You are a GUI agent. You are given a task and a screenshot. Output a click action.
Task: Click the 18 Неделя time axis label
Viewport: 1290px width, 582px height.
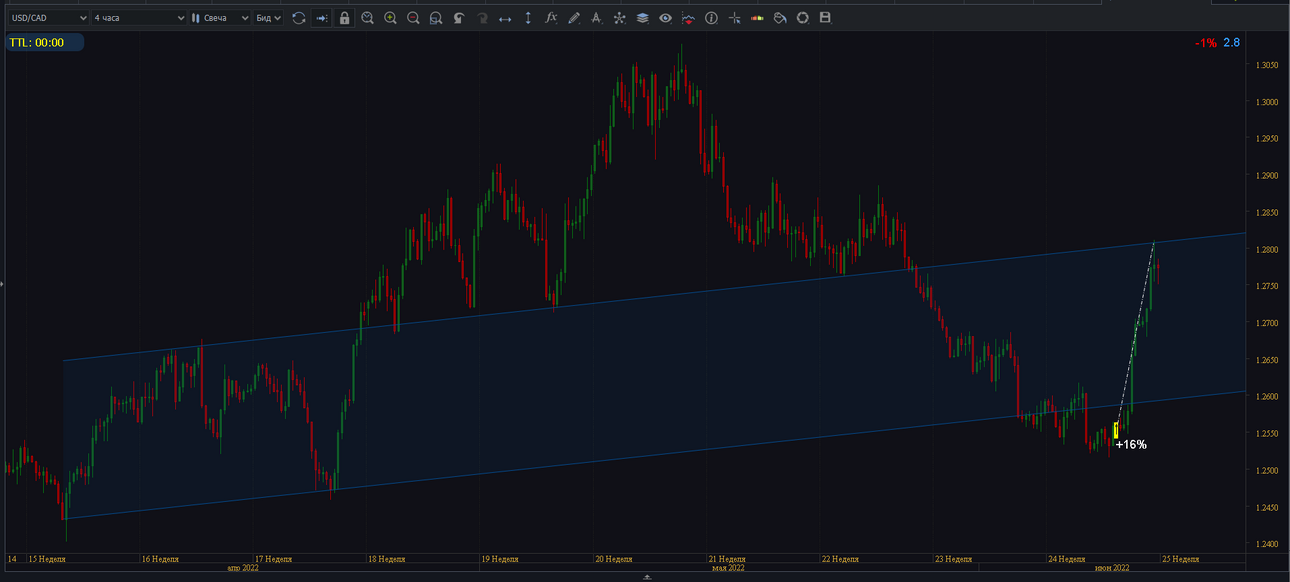point(386,559)
